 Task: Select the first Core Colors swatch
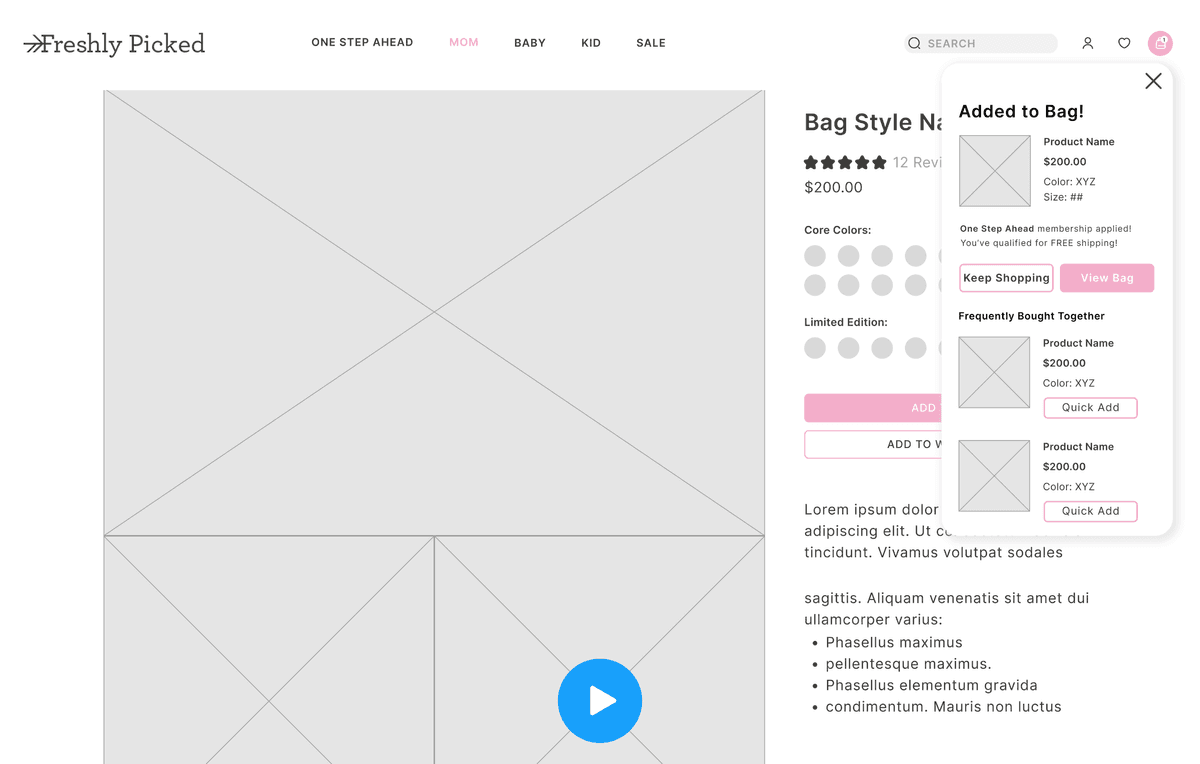tap(815, 256)
